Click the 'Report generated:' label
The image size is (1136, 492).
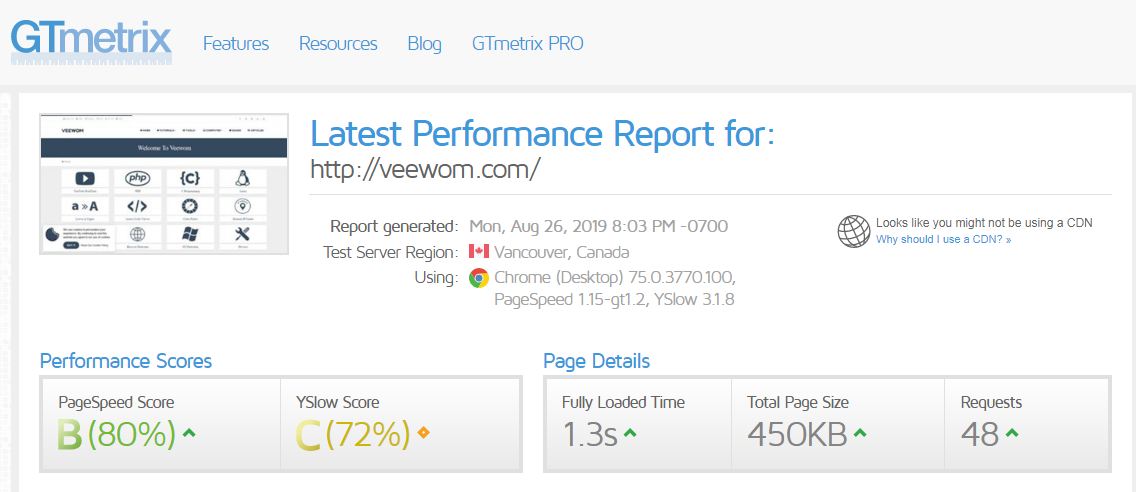394,226
